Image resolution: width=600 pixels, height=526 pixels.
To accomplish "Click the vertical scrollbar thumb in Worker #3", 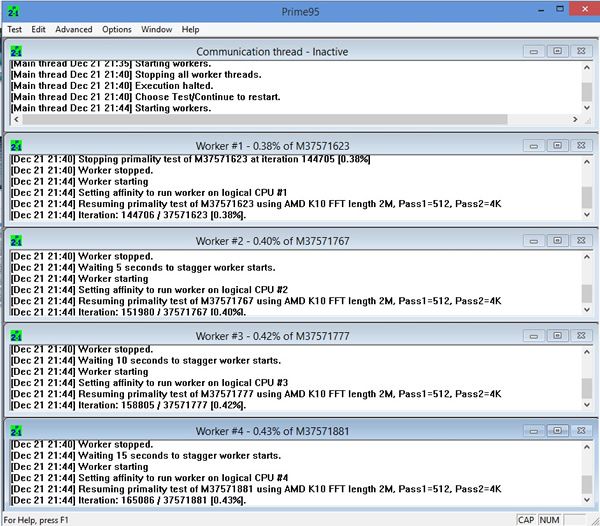I will pyautogui.click(x=587, y=388).
